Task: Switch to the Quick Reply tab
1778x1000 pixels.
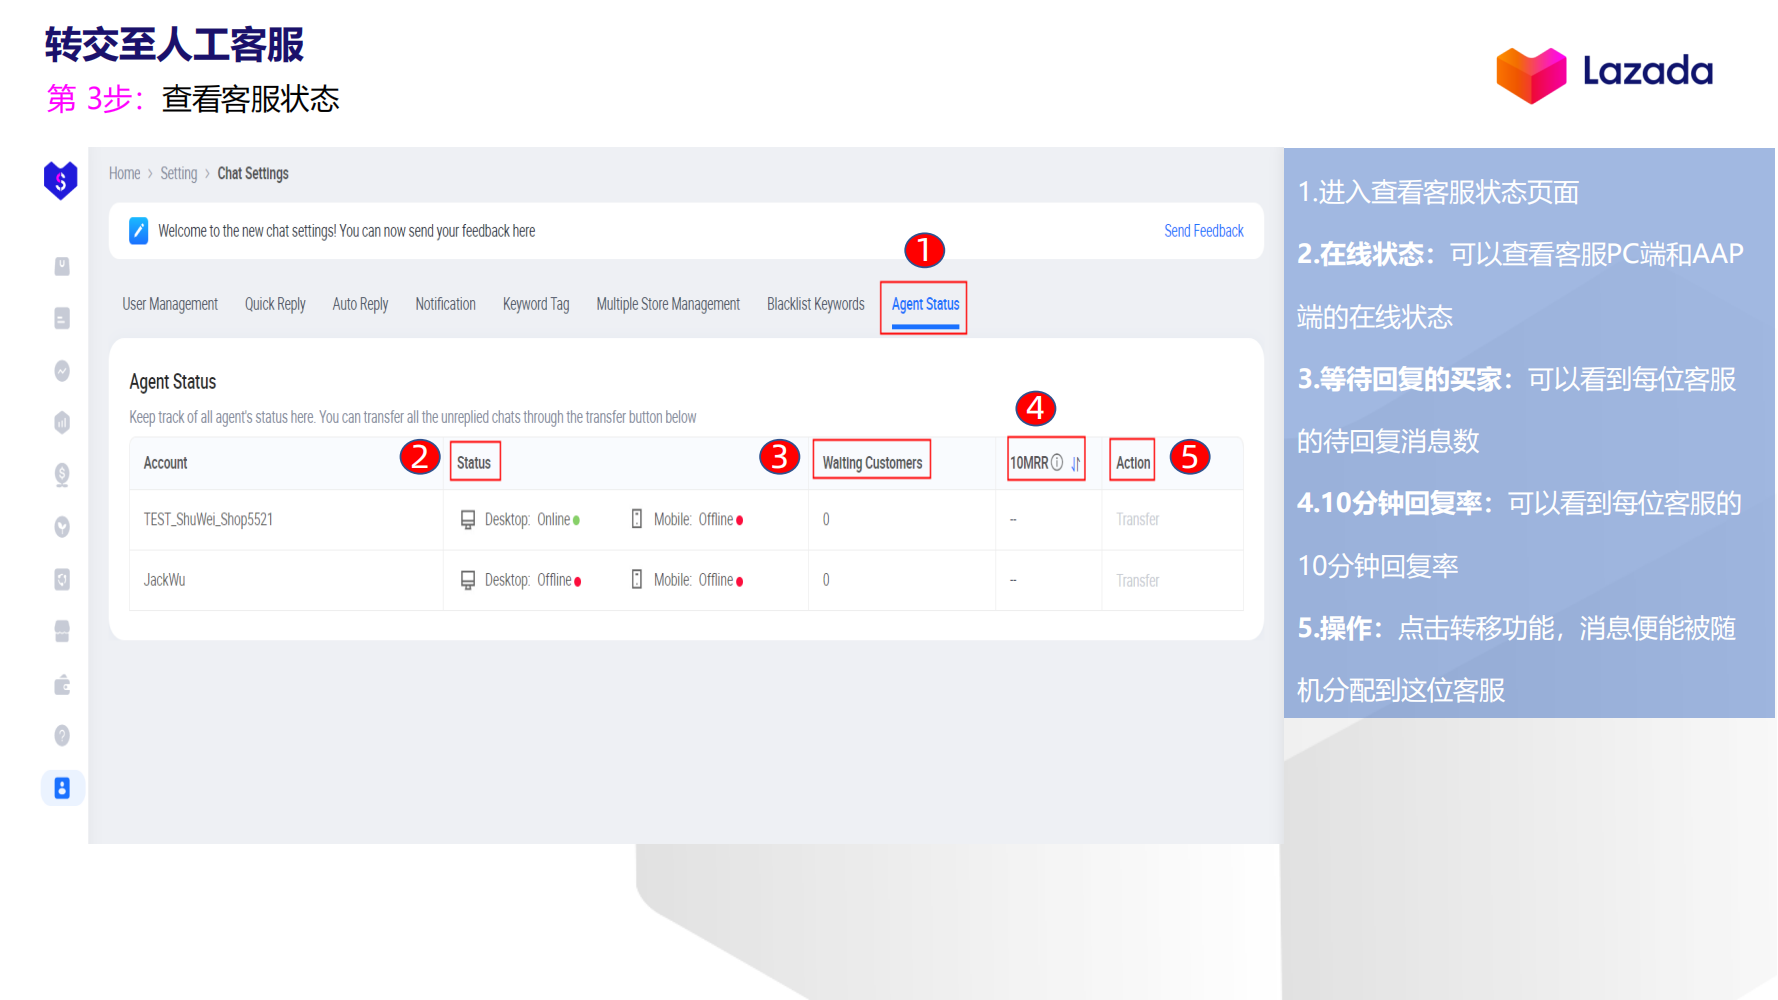Action: (x=275, y=304)
